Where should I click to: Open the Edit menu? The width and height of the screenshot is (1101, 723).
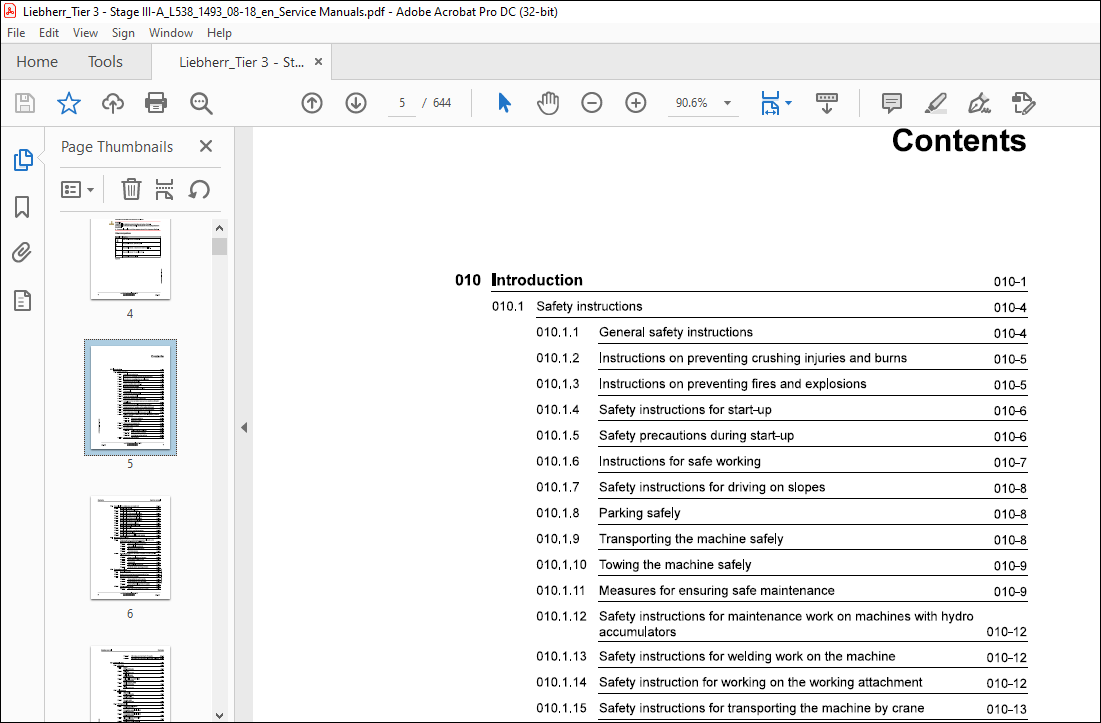[48, 33]
